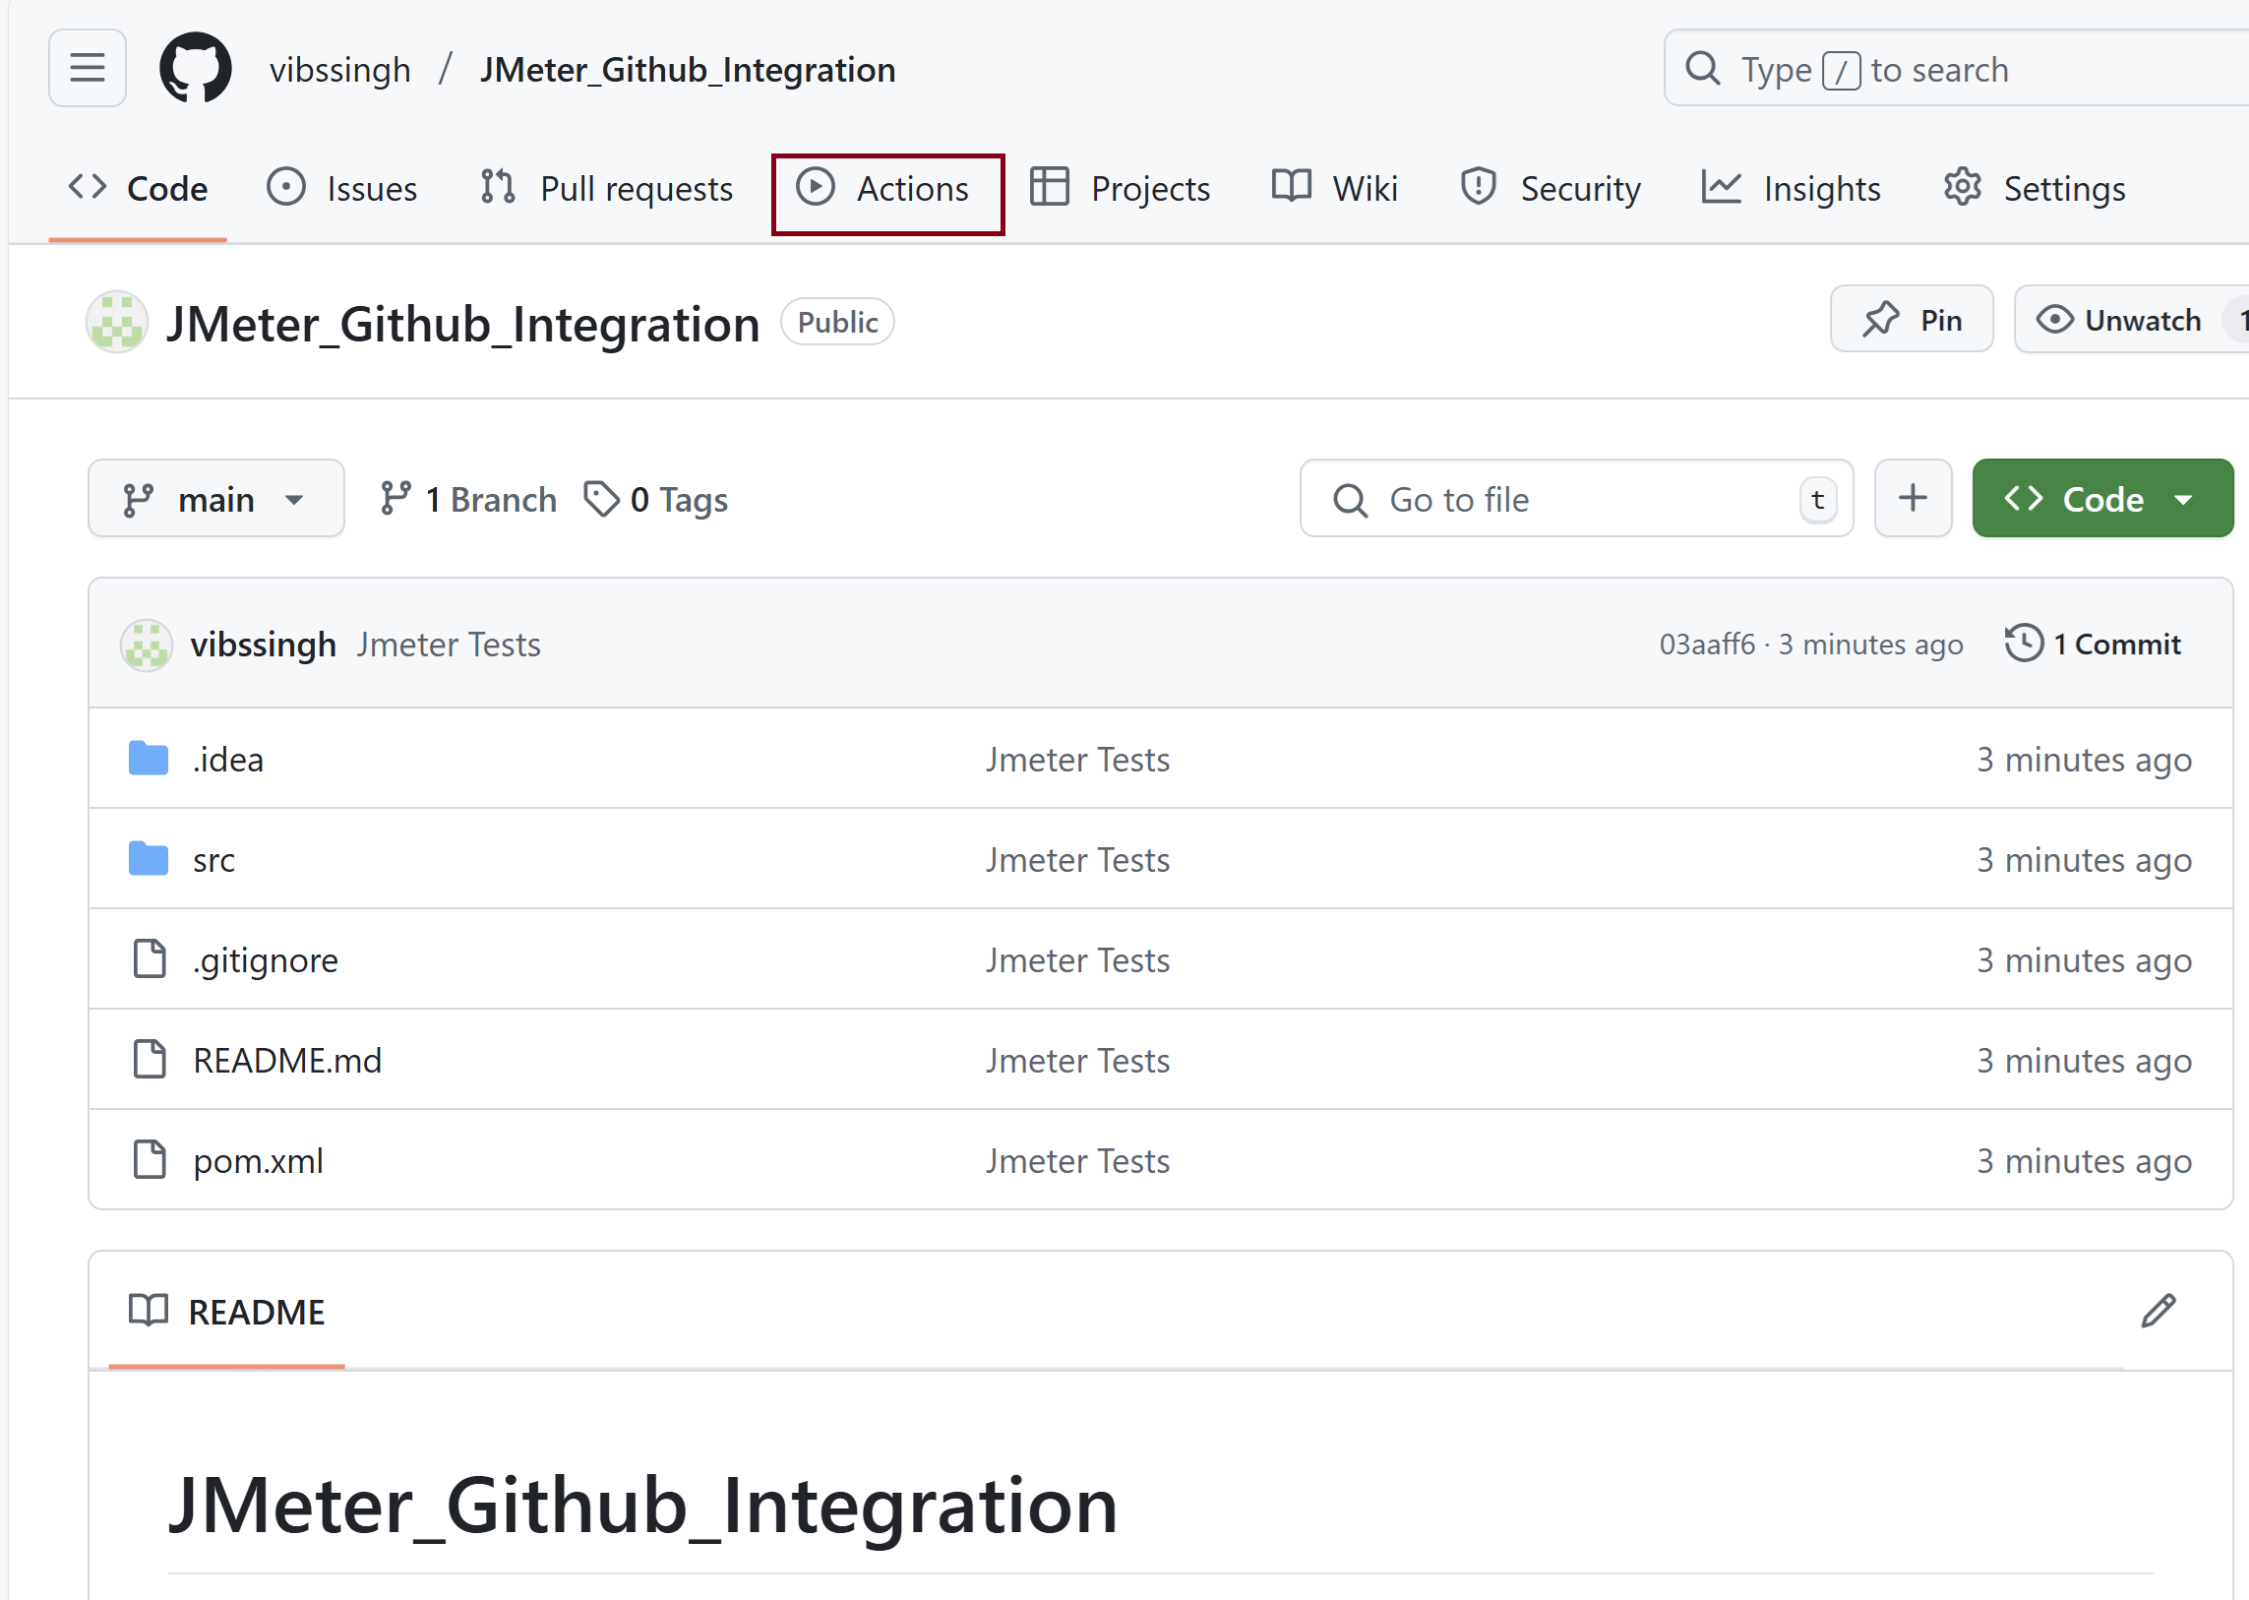Click the file icon of README.md
Viewport: 2249px width, 1600px height.
click(x=149, y=1059)
